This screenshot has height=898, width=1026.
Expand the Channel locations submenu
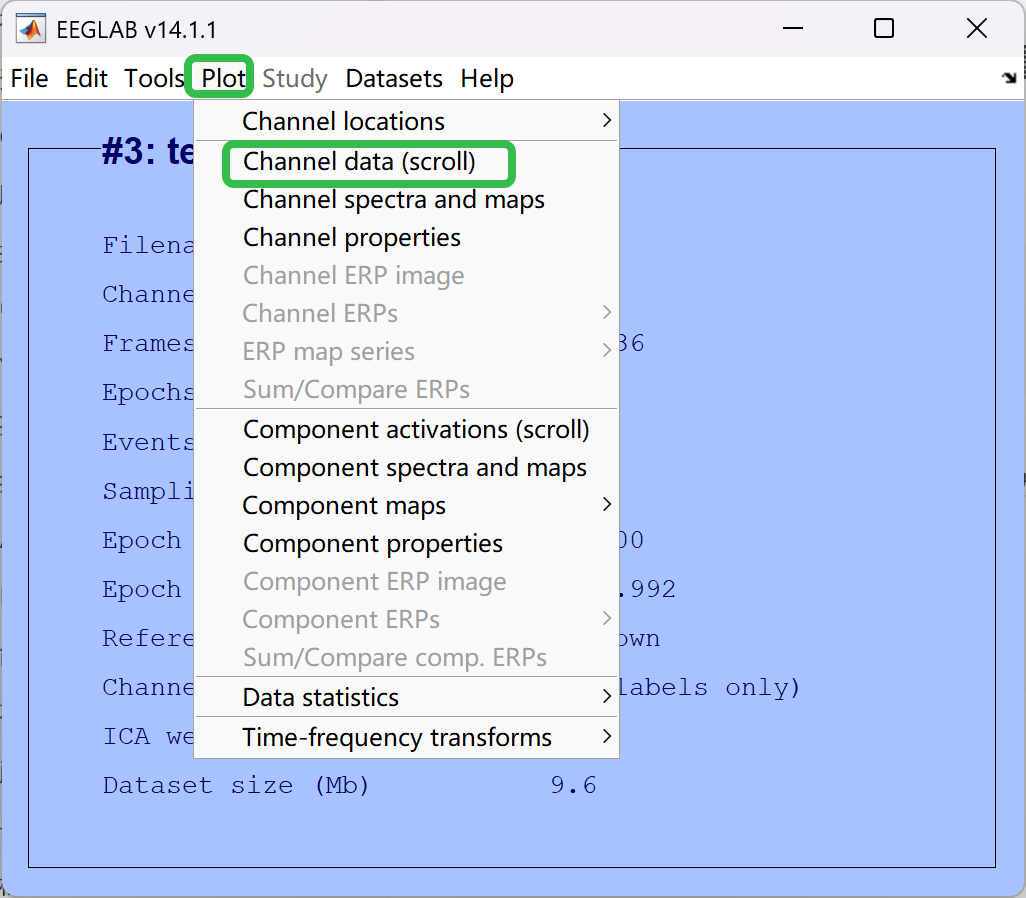[x=406, y=121]
